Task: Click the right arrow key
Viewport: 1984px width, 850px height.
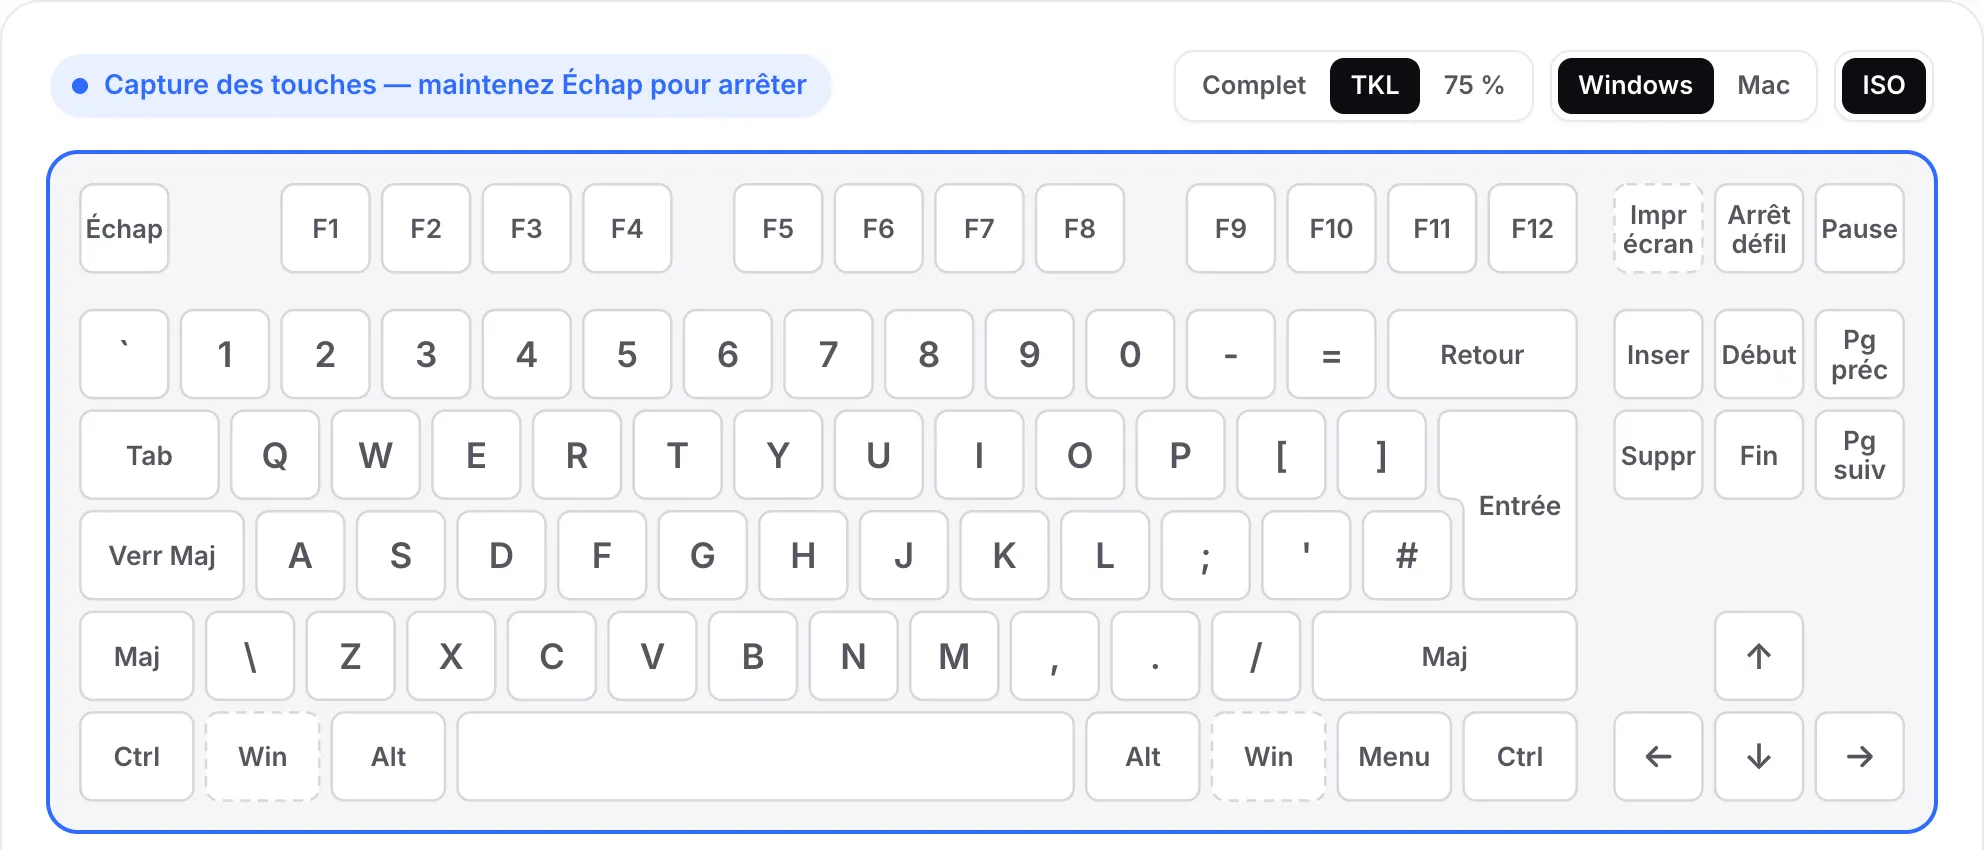Action: [x=1859, y=756]
